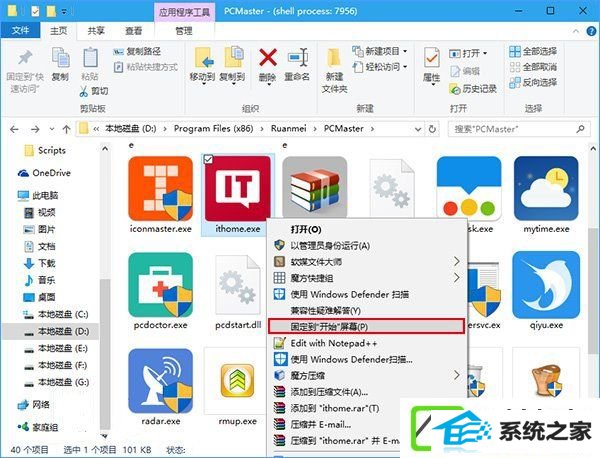Viewport: 600px width, 458px height.
Task: Select the pcdoctor.exe first-aid icon
Action: (161, 285)
